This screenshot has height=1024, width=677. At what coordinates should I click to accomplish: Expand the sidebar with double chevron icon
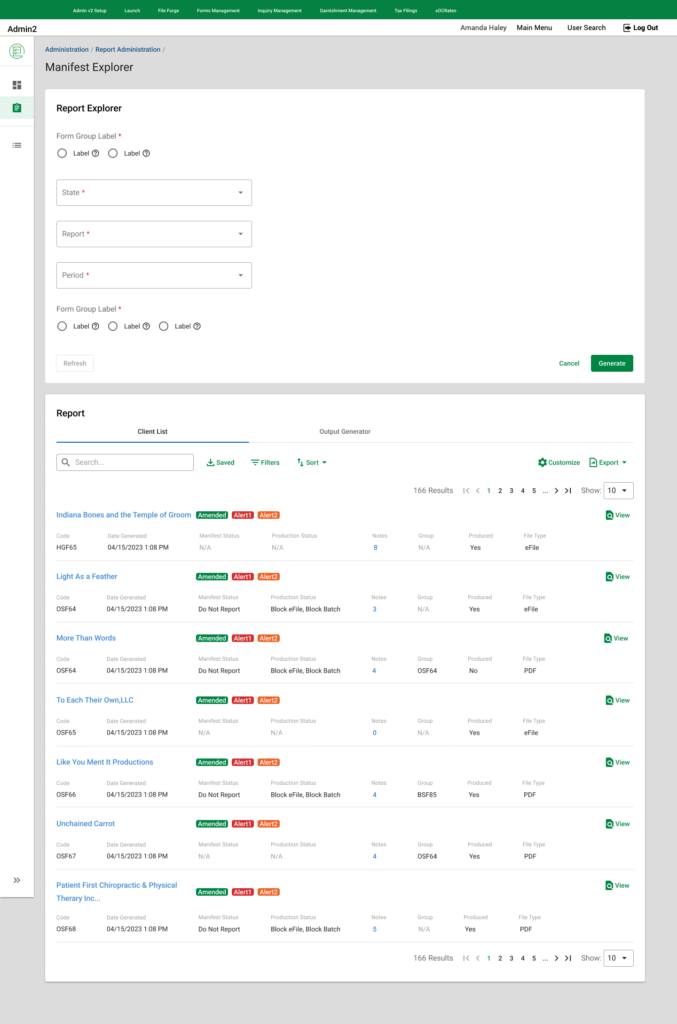click(17, 880)
